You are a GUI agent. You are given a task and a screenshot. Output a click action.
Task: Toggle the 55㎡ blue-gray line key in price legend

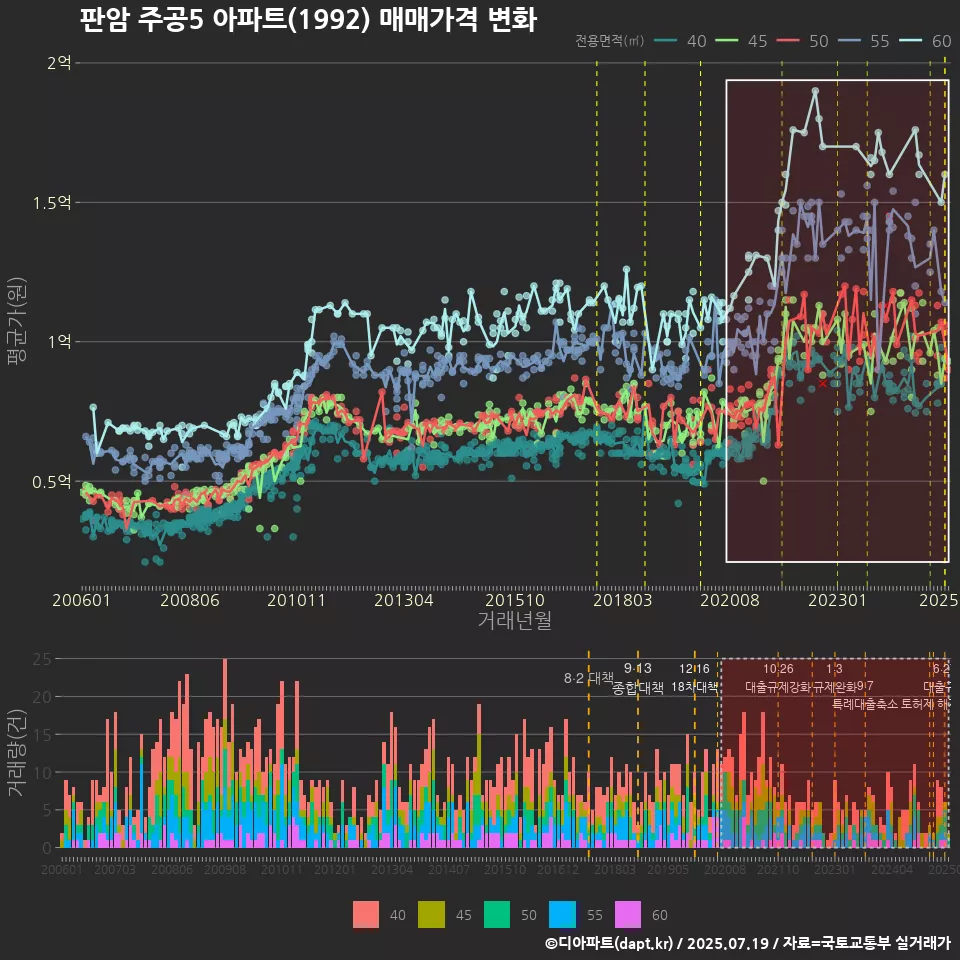849,41
